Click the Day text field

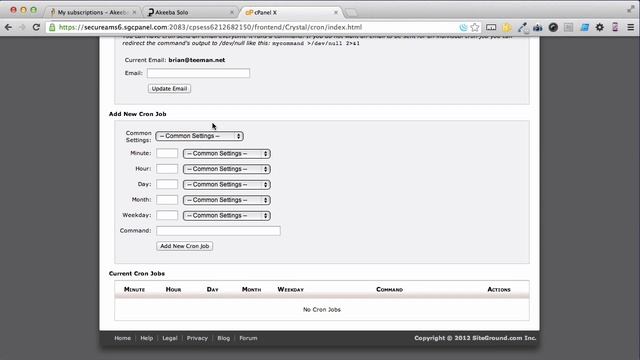click(x=167, y=184)
